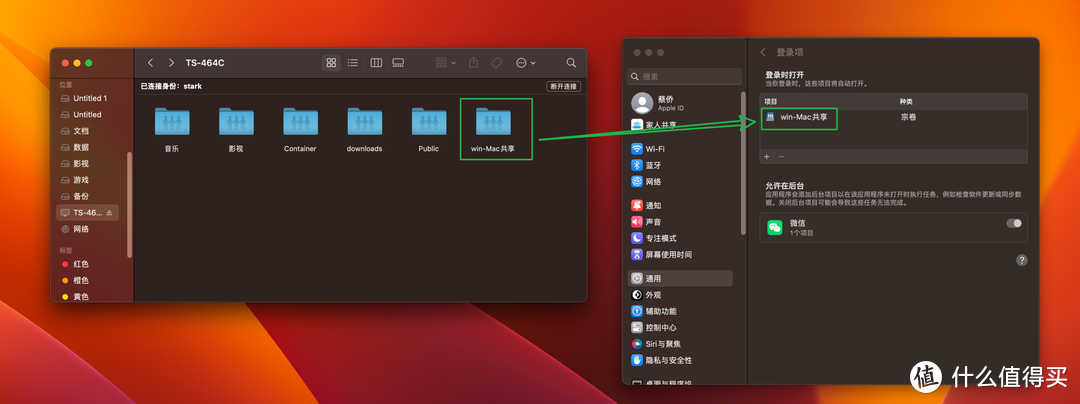
Task: Toggle the 微信 background permission switch
Action: tap(1014, 223)
